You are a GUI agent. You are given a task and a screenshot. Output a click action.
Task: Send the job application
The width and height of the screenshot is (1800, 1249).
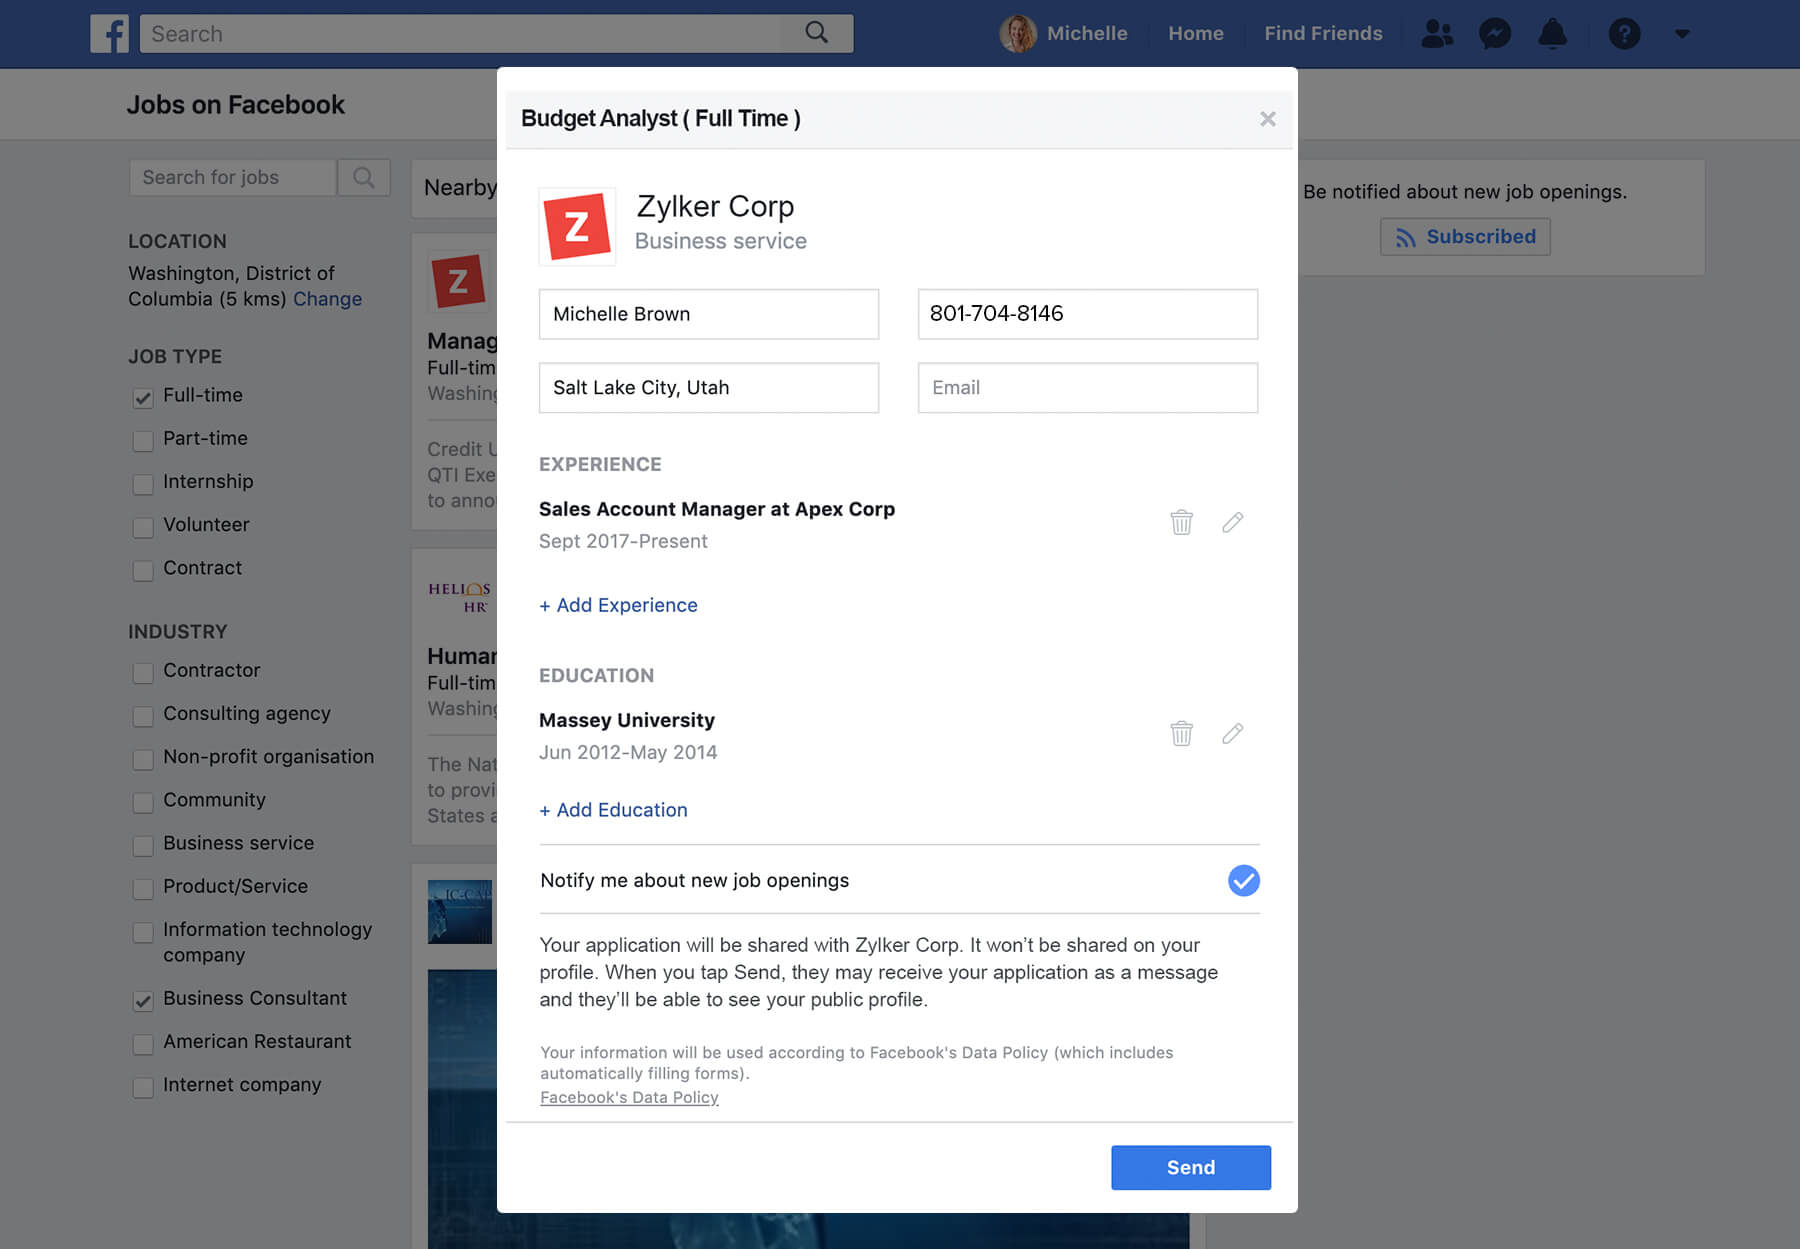click(1190, 1167)
